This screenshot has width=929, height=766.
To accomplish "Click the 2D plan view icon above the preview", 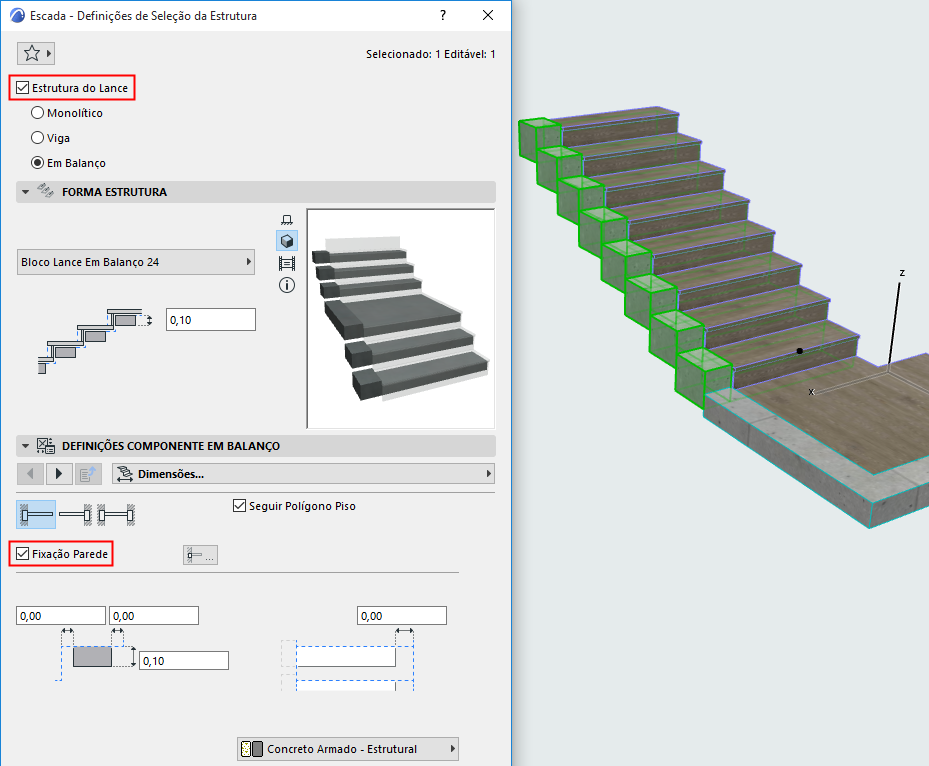I will [285, 218].
